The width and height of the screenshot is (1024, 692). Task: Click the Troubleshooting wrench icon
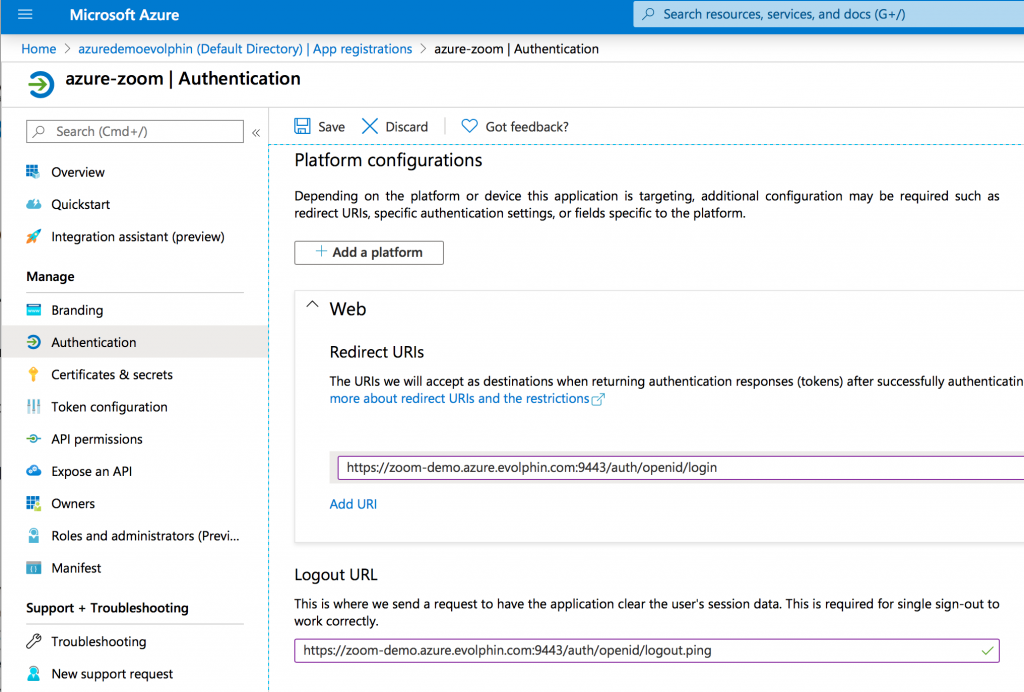click(x=33, y=641)
